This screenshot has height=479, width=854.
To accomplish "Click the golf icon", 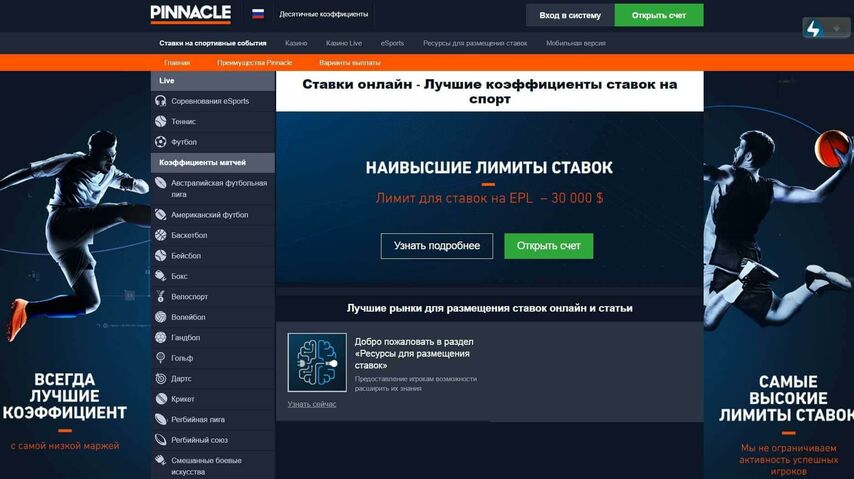I will click(x=161, y=358).
